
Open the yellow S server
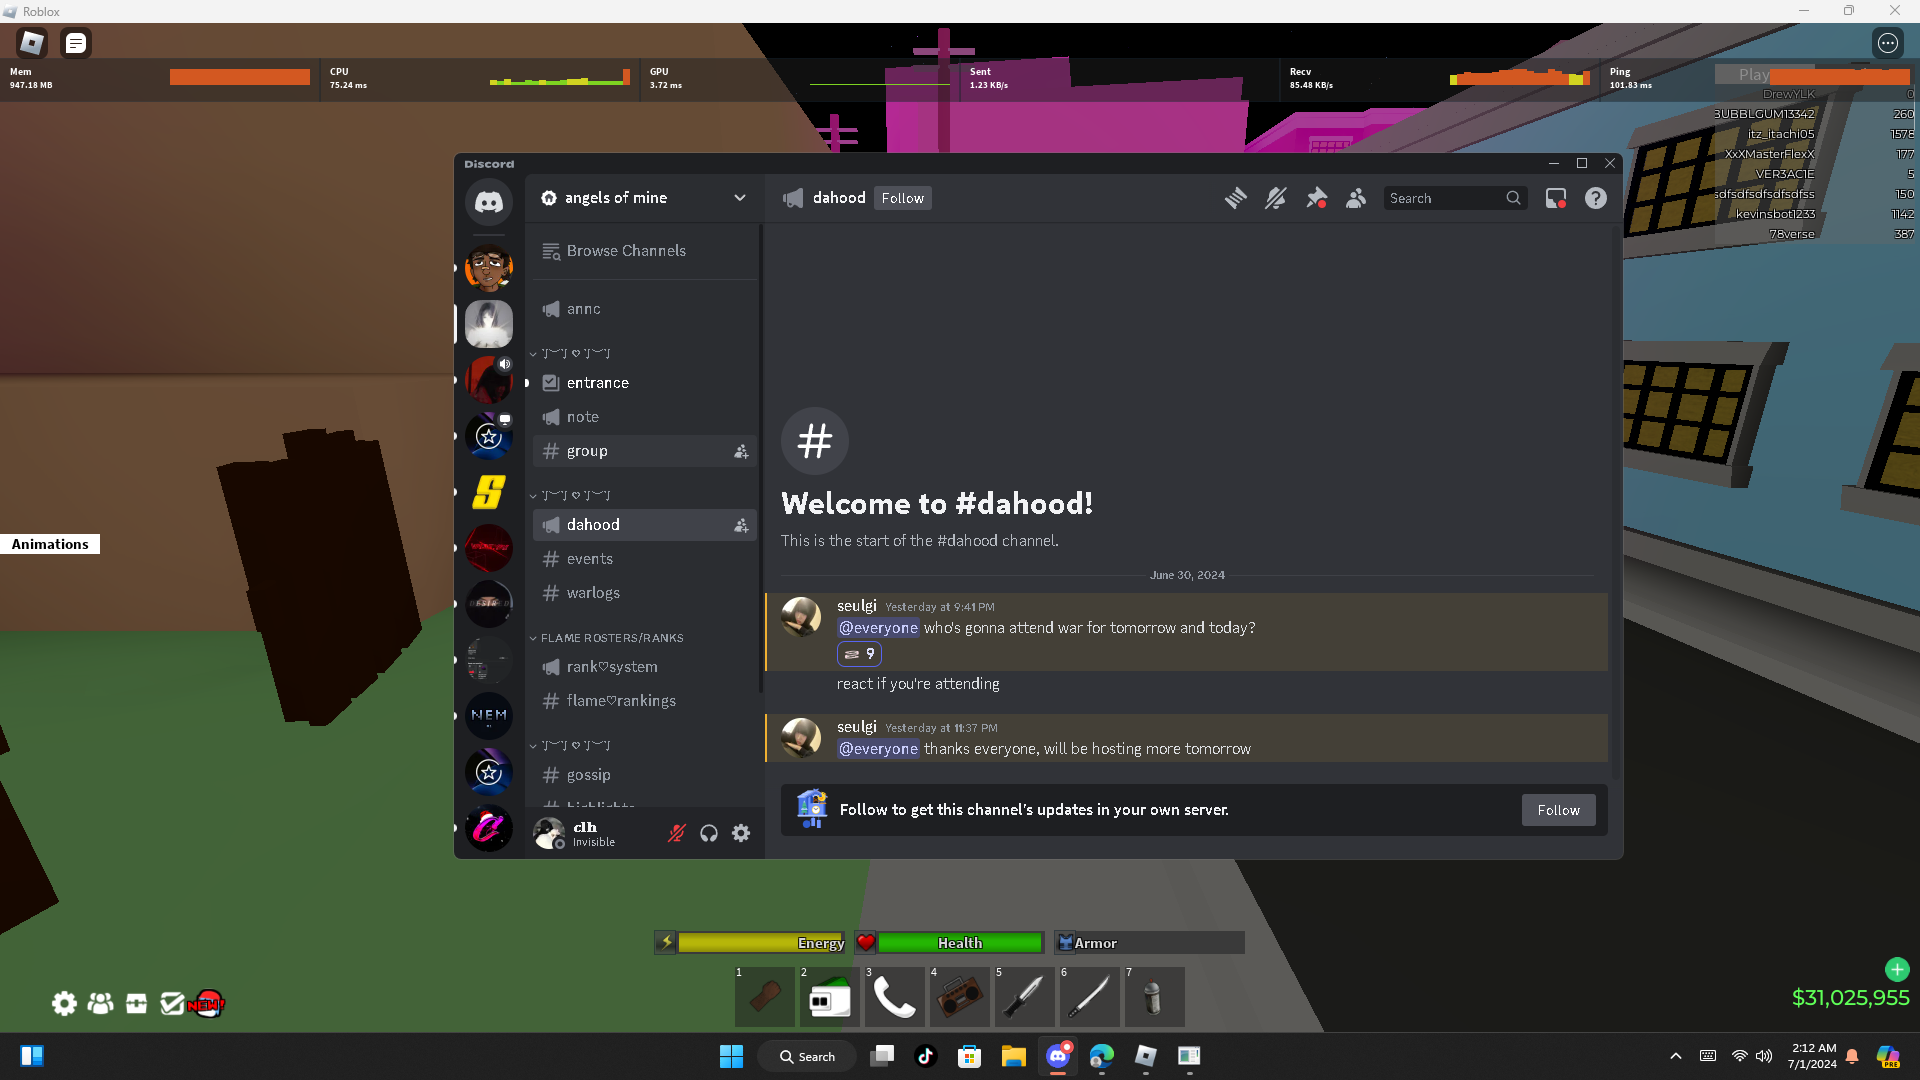(488, 491)
